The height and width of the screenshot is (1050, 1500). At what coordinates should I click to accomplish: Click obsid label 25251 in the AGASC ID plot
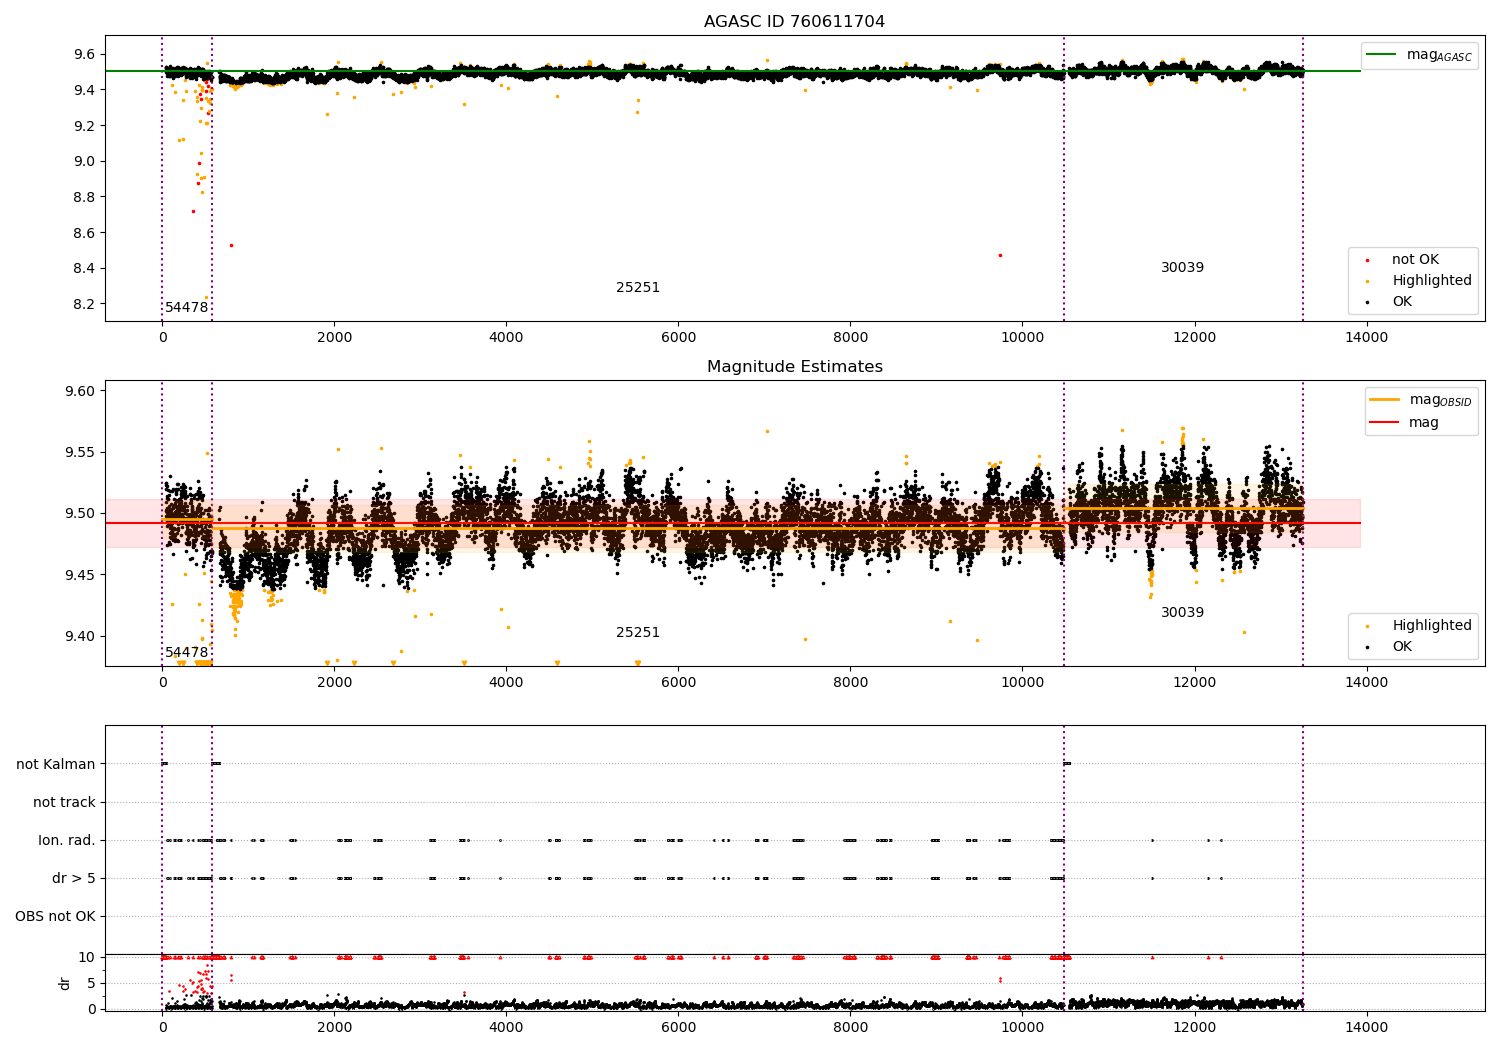[x=638, y=288]
